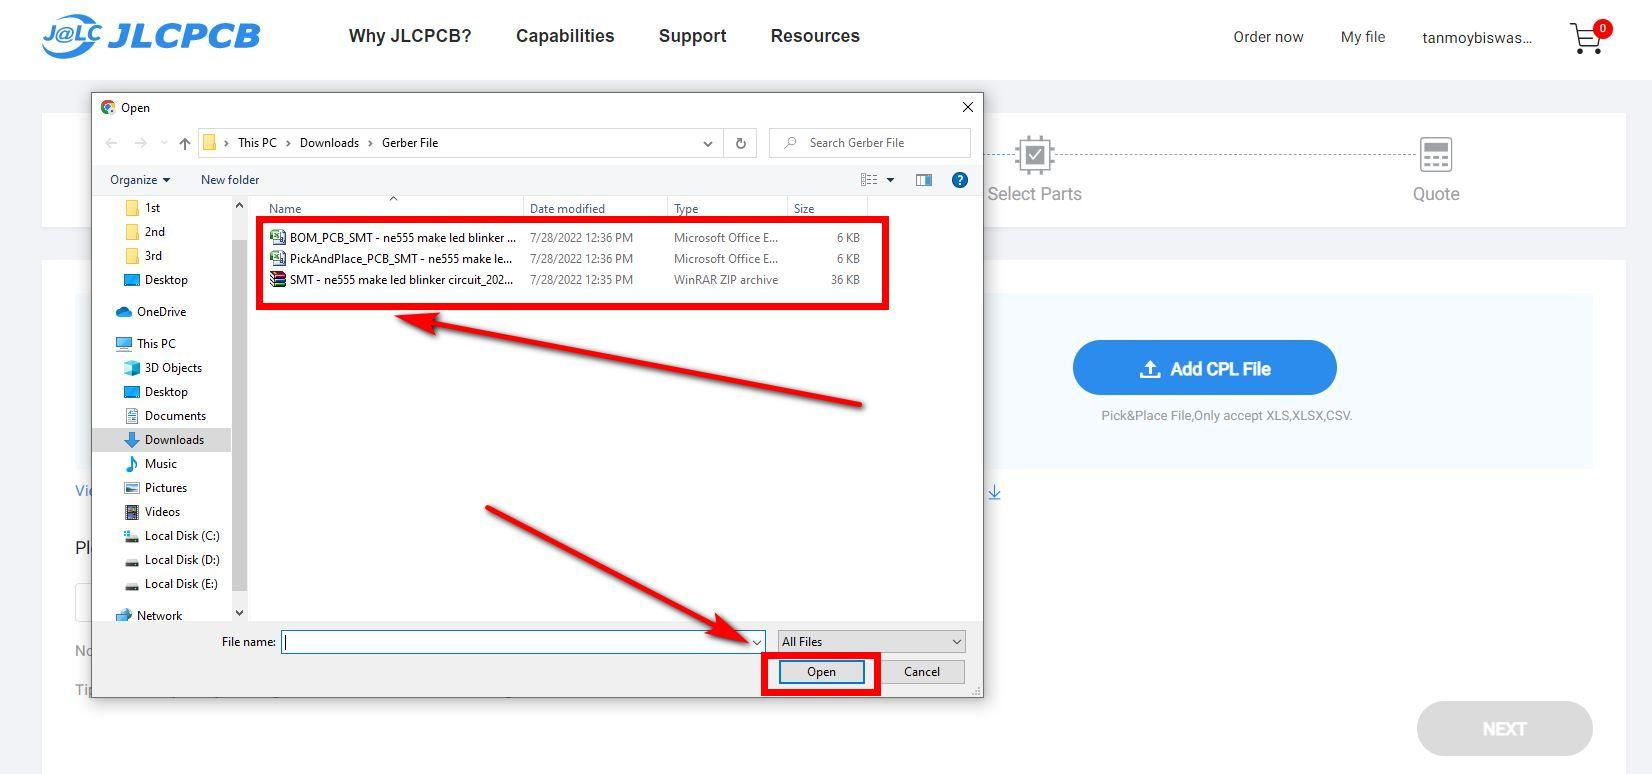Click the Quote step calculator icon

[1436, 155]
